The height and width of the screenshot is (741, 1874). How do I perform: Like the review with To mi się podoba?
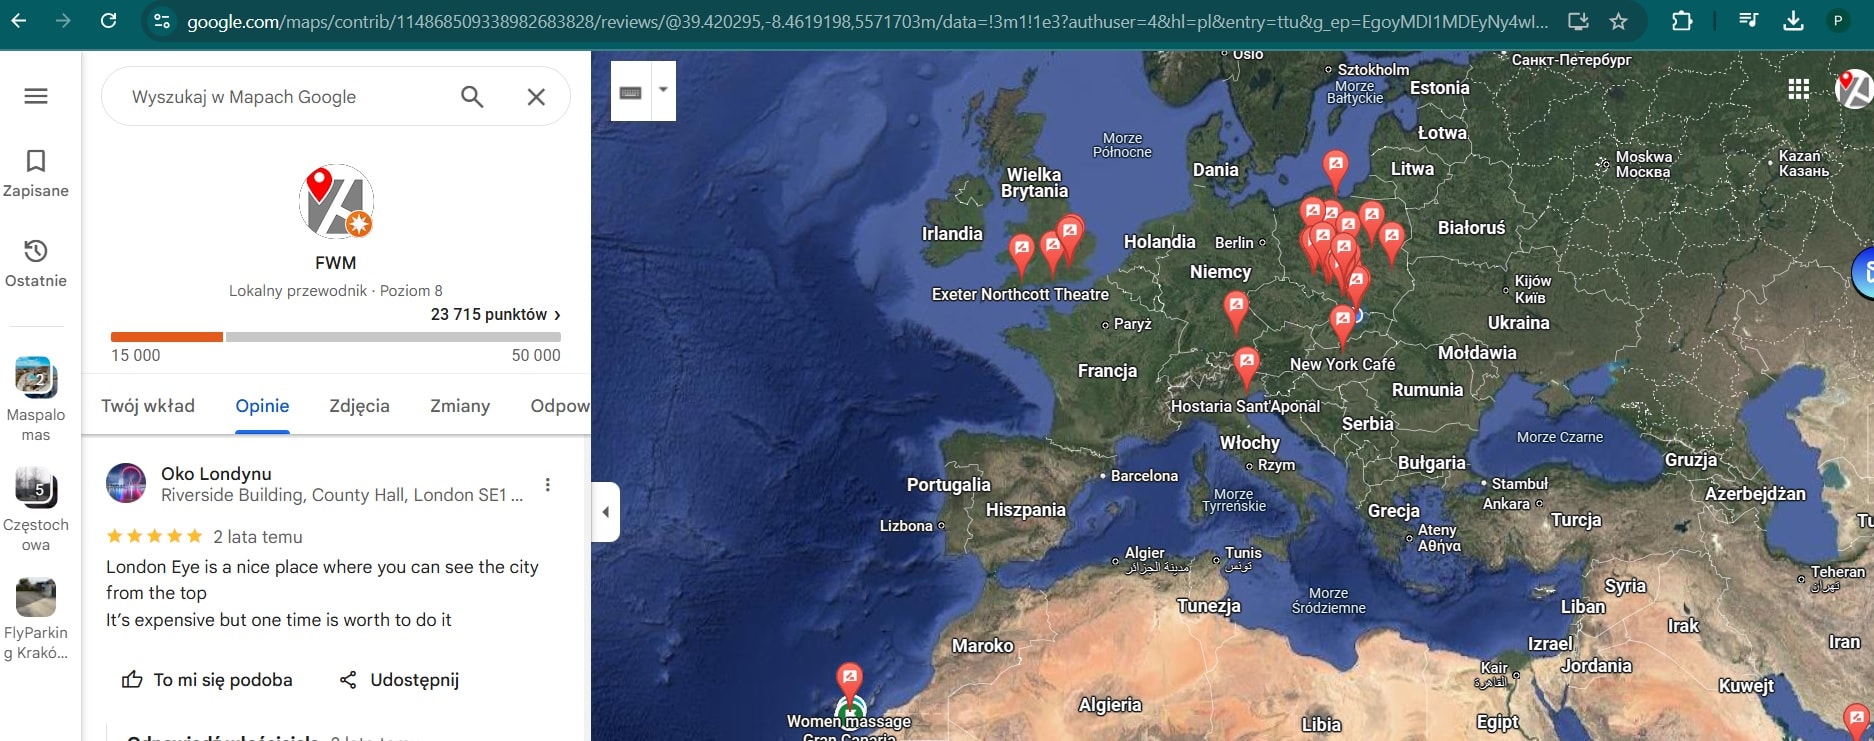[x=207, y=680]
